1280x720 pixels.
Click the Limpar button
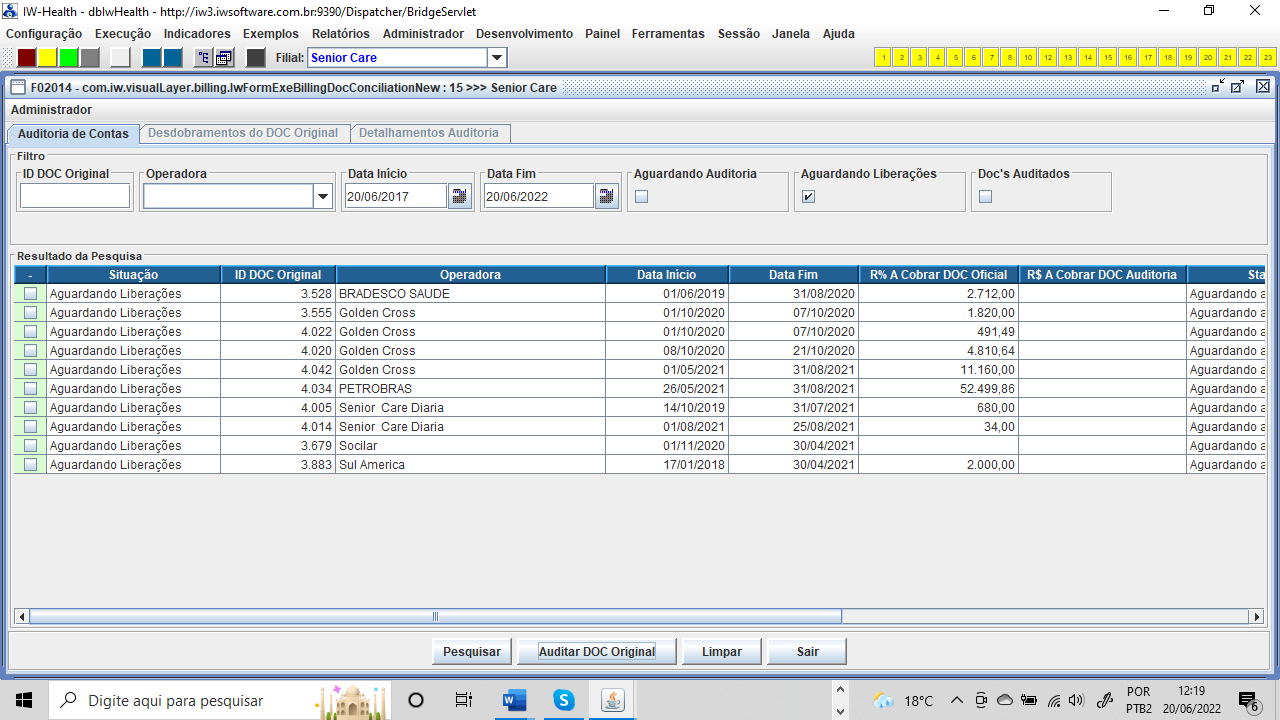click(x=722, y=652)
